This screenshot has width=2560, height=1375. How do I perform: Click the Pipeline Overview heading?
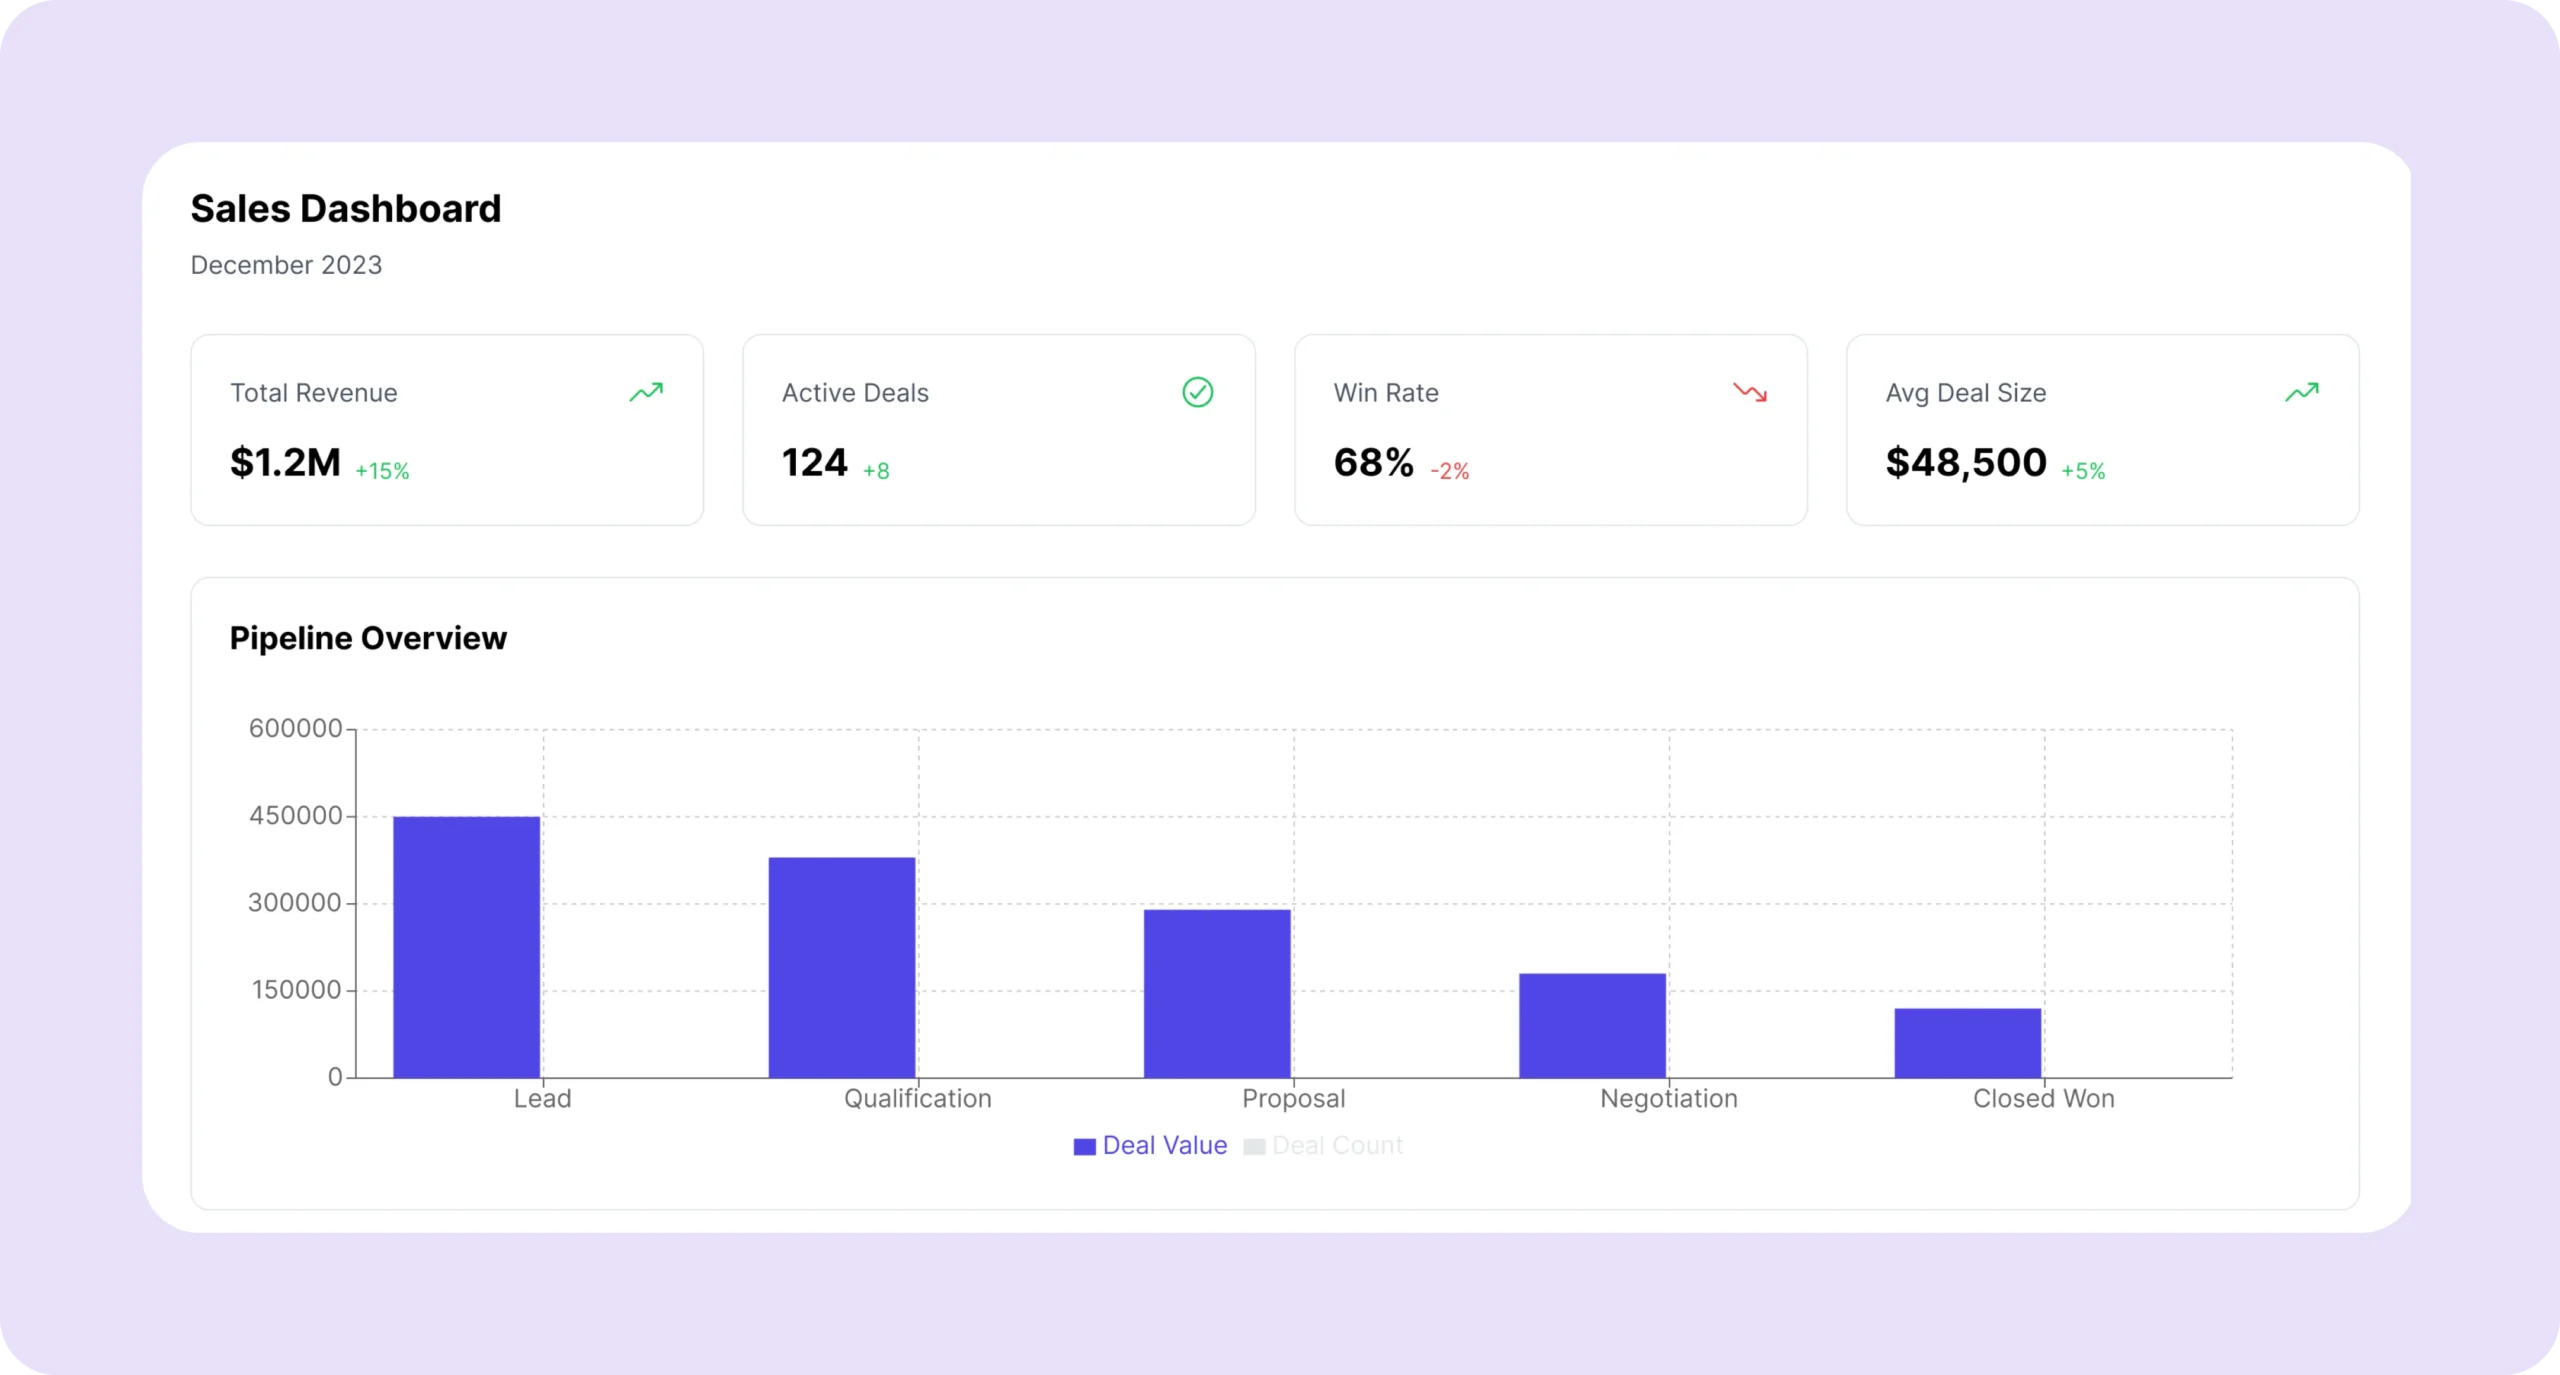(x=368, y=638)
